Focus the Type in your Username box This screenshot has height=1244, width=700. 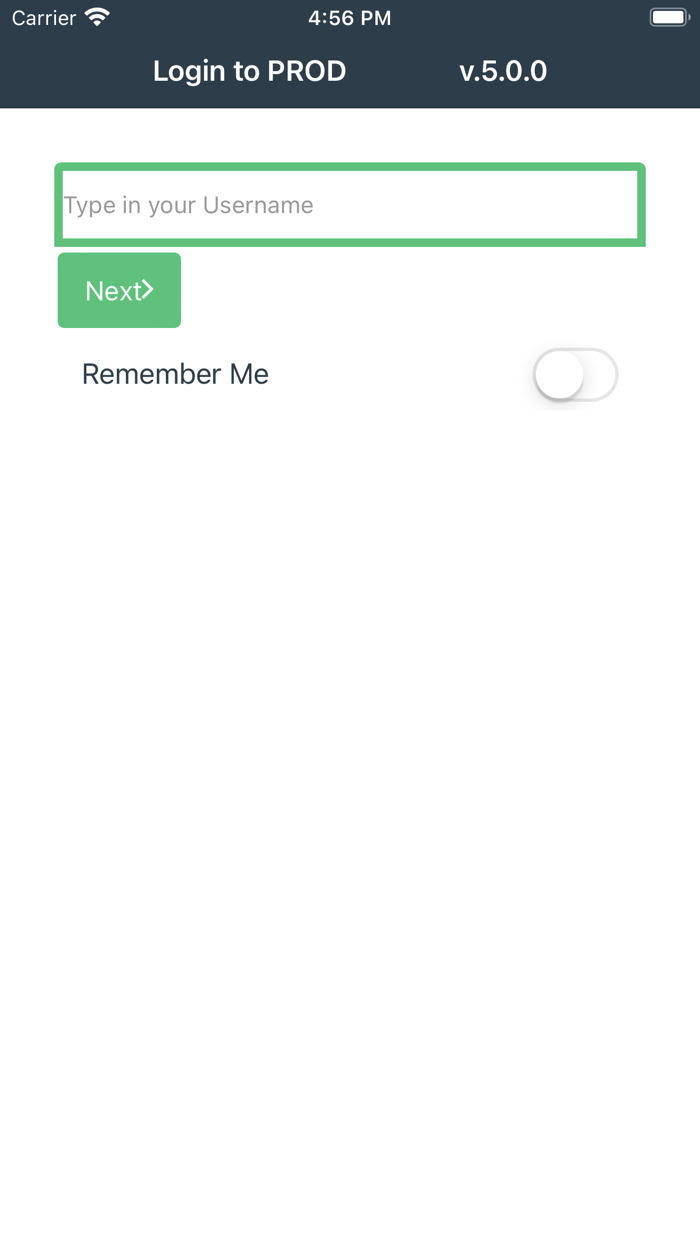[349, 204]
